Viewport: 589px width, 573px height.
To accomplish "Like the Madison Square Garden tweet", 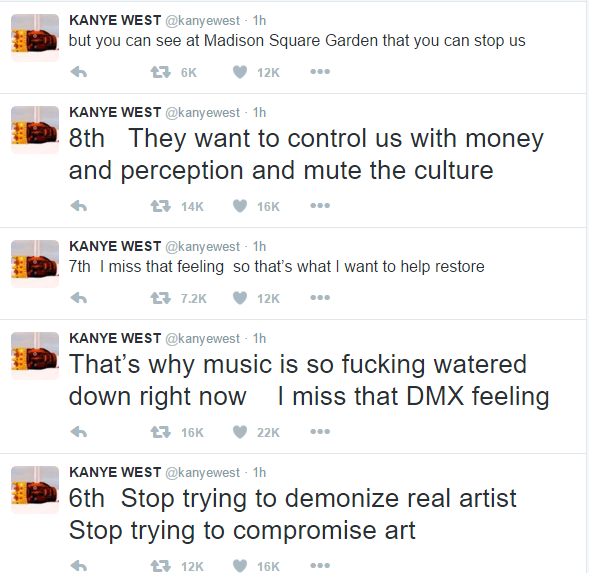I will 240,72.
